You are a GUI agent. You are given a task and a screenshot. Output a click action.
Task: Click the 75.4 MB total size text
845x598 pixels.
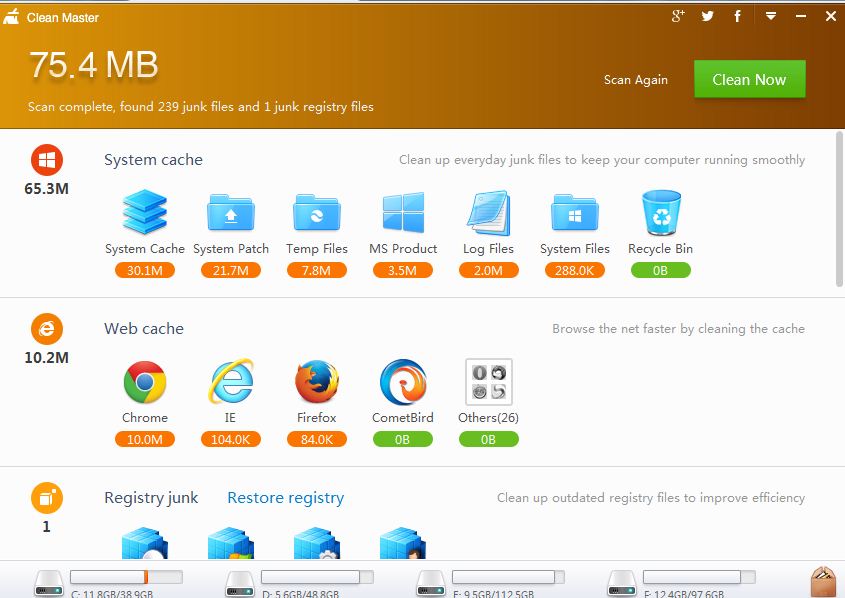94,65
